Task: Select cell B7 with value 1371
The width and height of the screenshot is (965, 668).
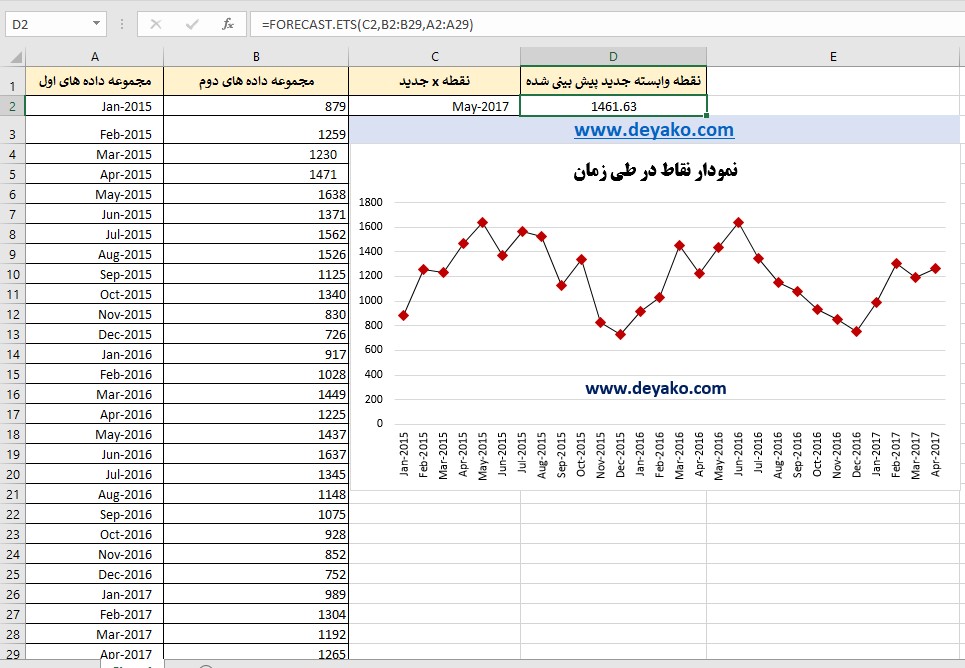Action: click(x=256, y=214)
